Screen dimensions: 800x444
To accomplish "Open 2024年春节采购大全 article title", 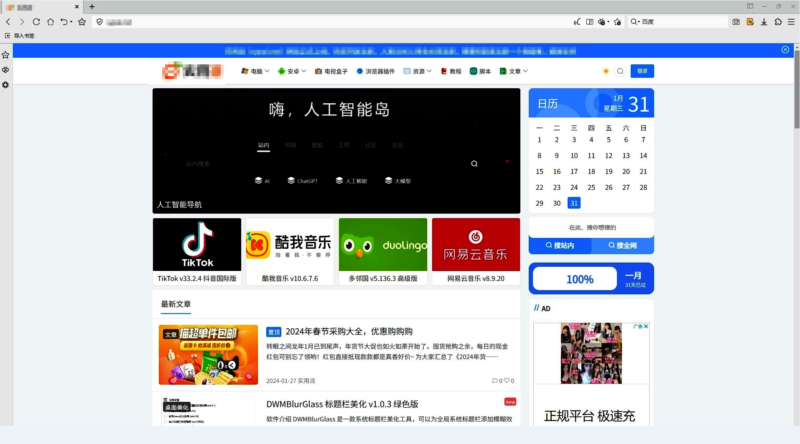I will (x=349, y=332).
